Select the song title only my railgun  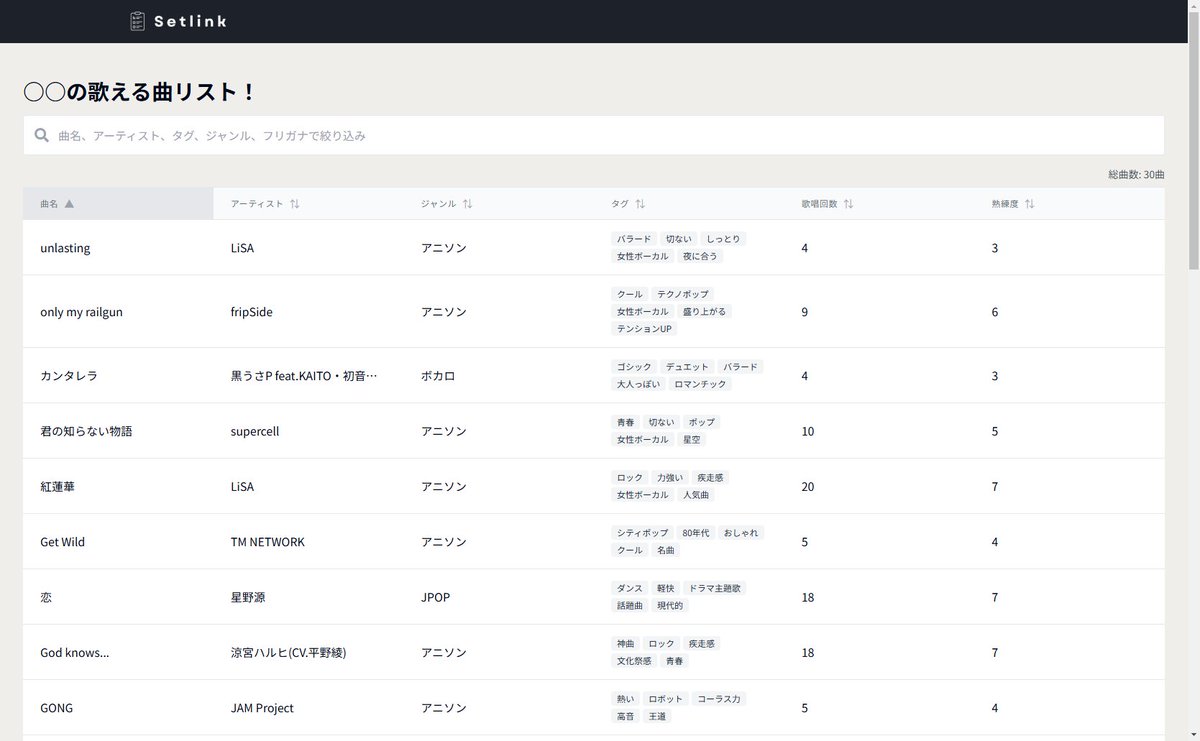(81, 312)
